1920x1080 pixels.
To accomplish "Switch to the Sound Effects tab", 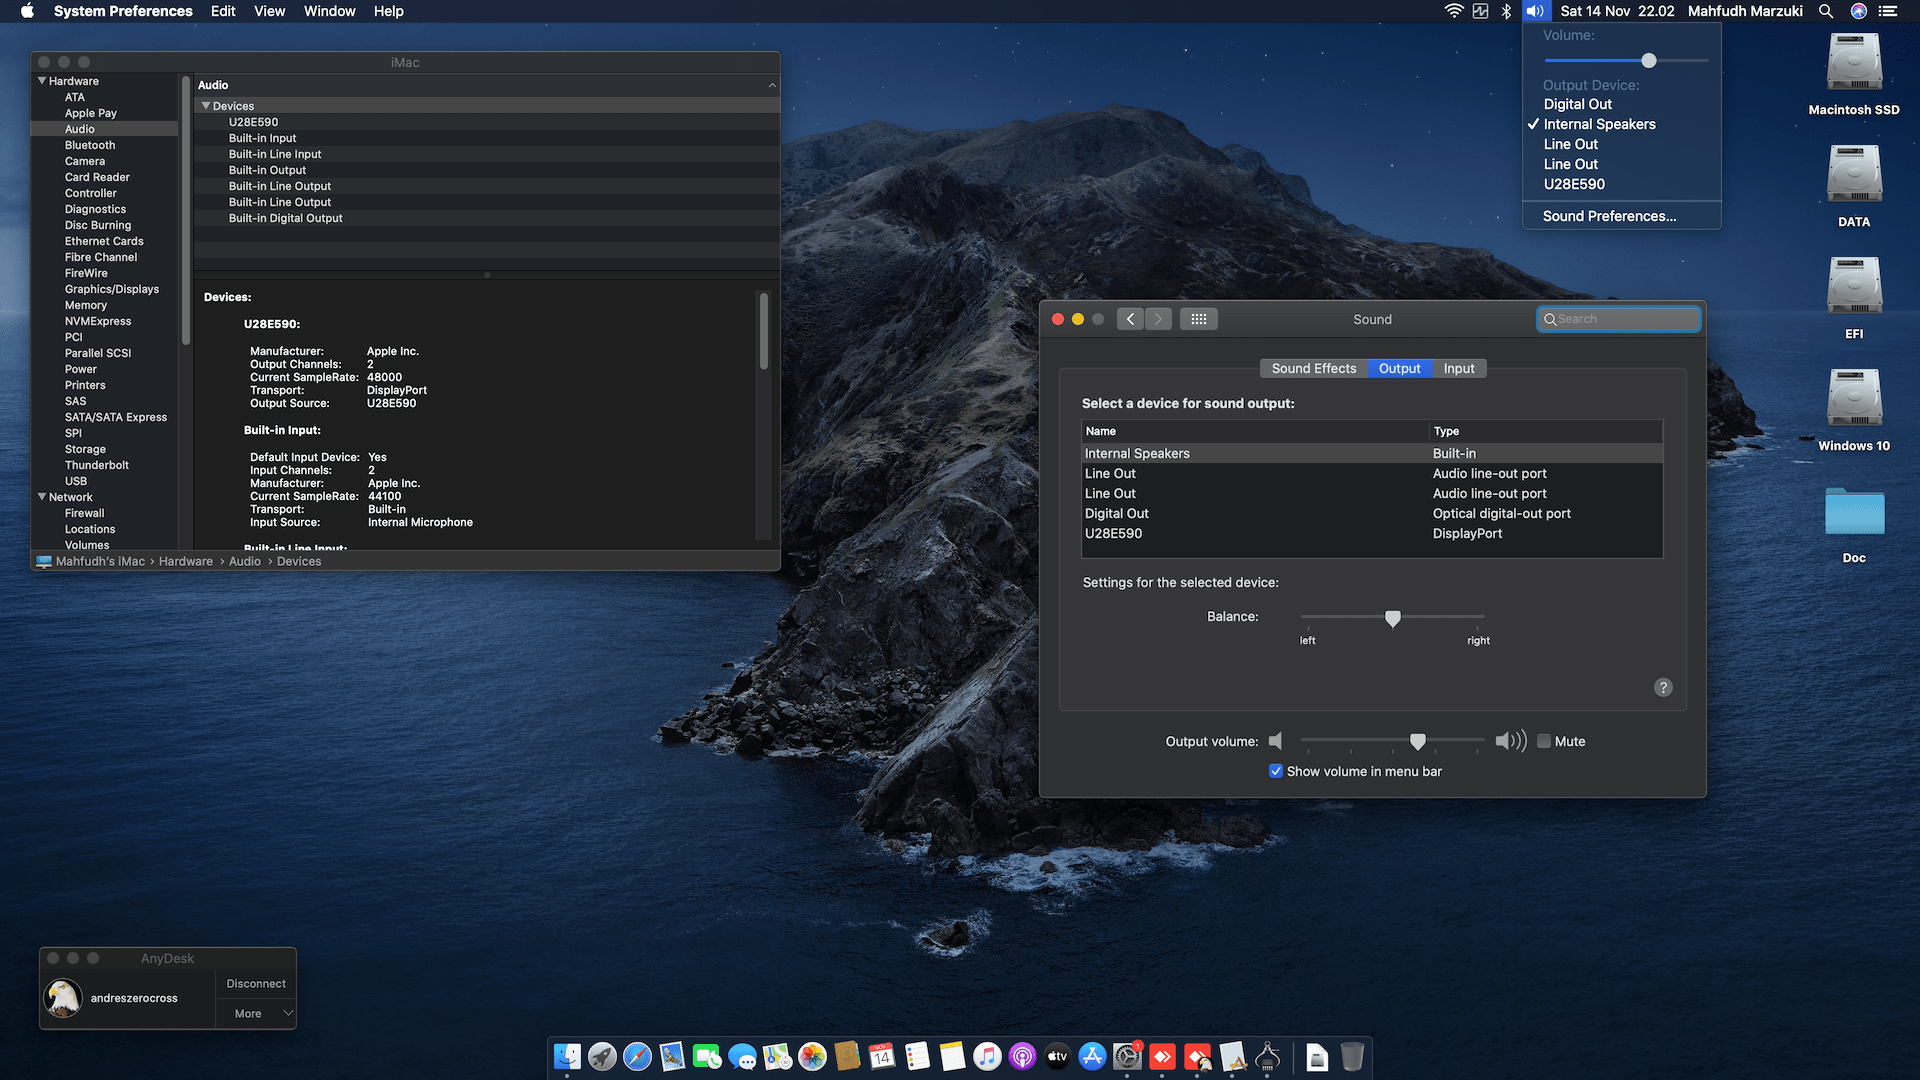I will pos(1313,368).
